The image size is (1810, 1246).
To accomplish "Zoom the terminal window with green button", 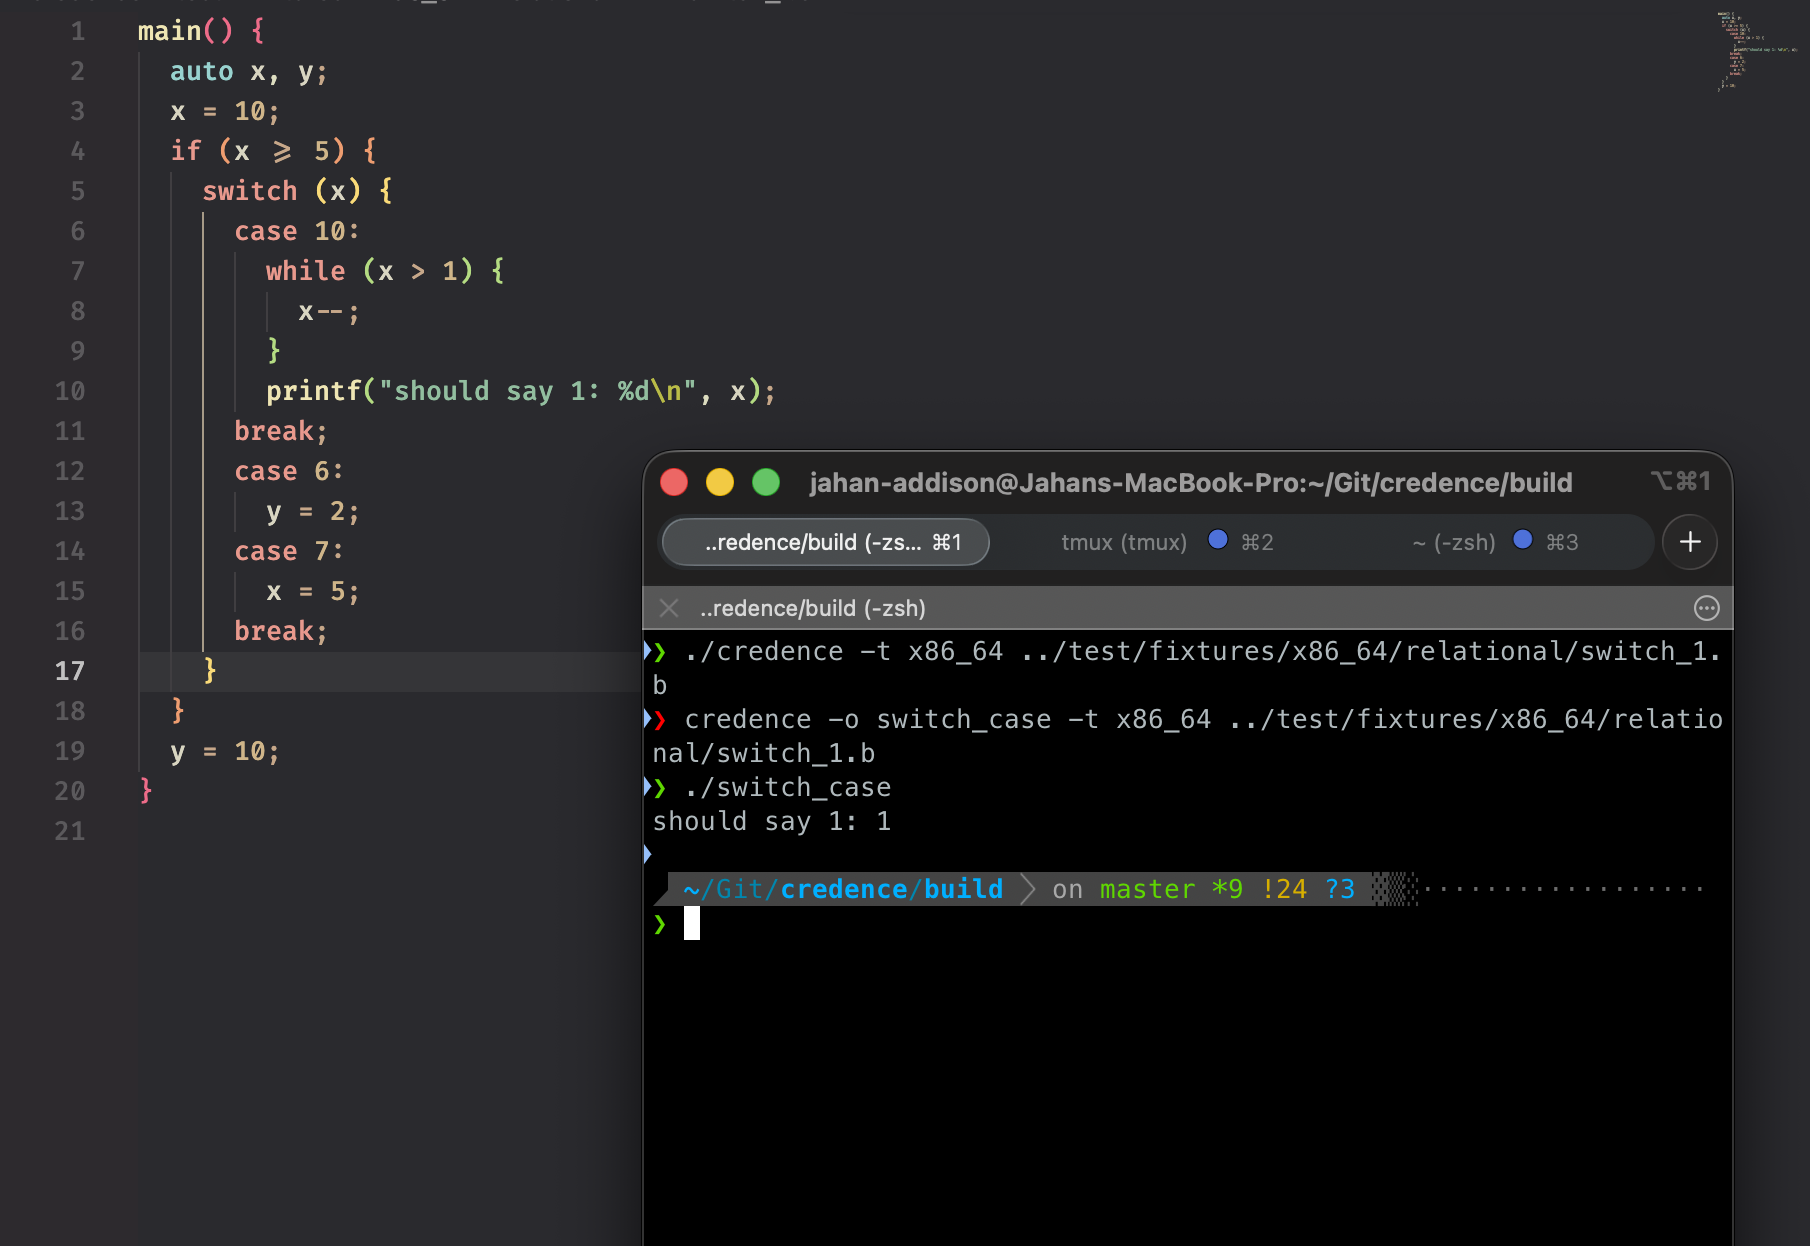I will pos(766,483).
